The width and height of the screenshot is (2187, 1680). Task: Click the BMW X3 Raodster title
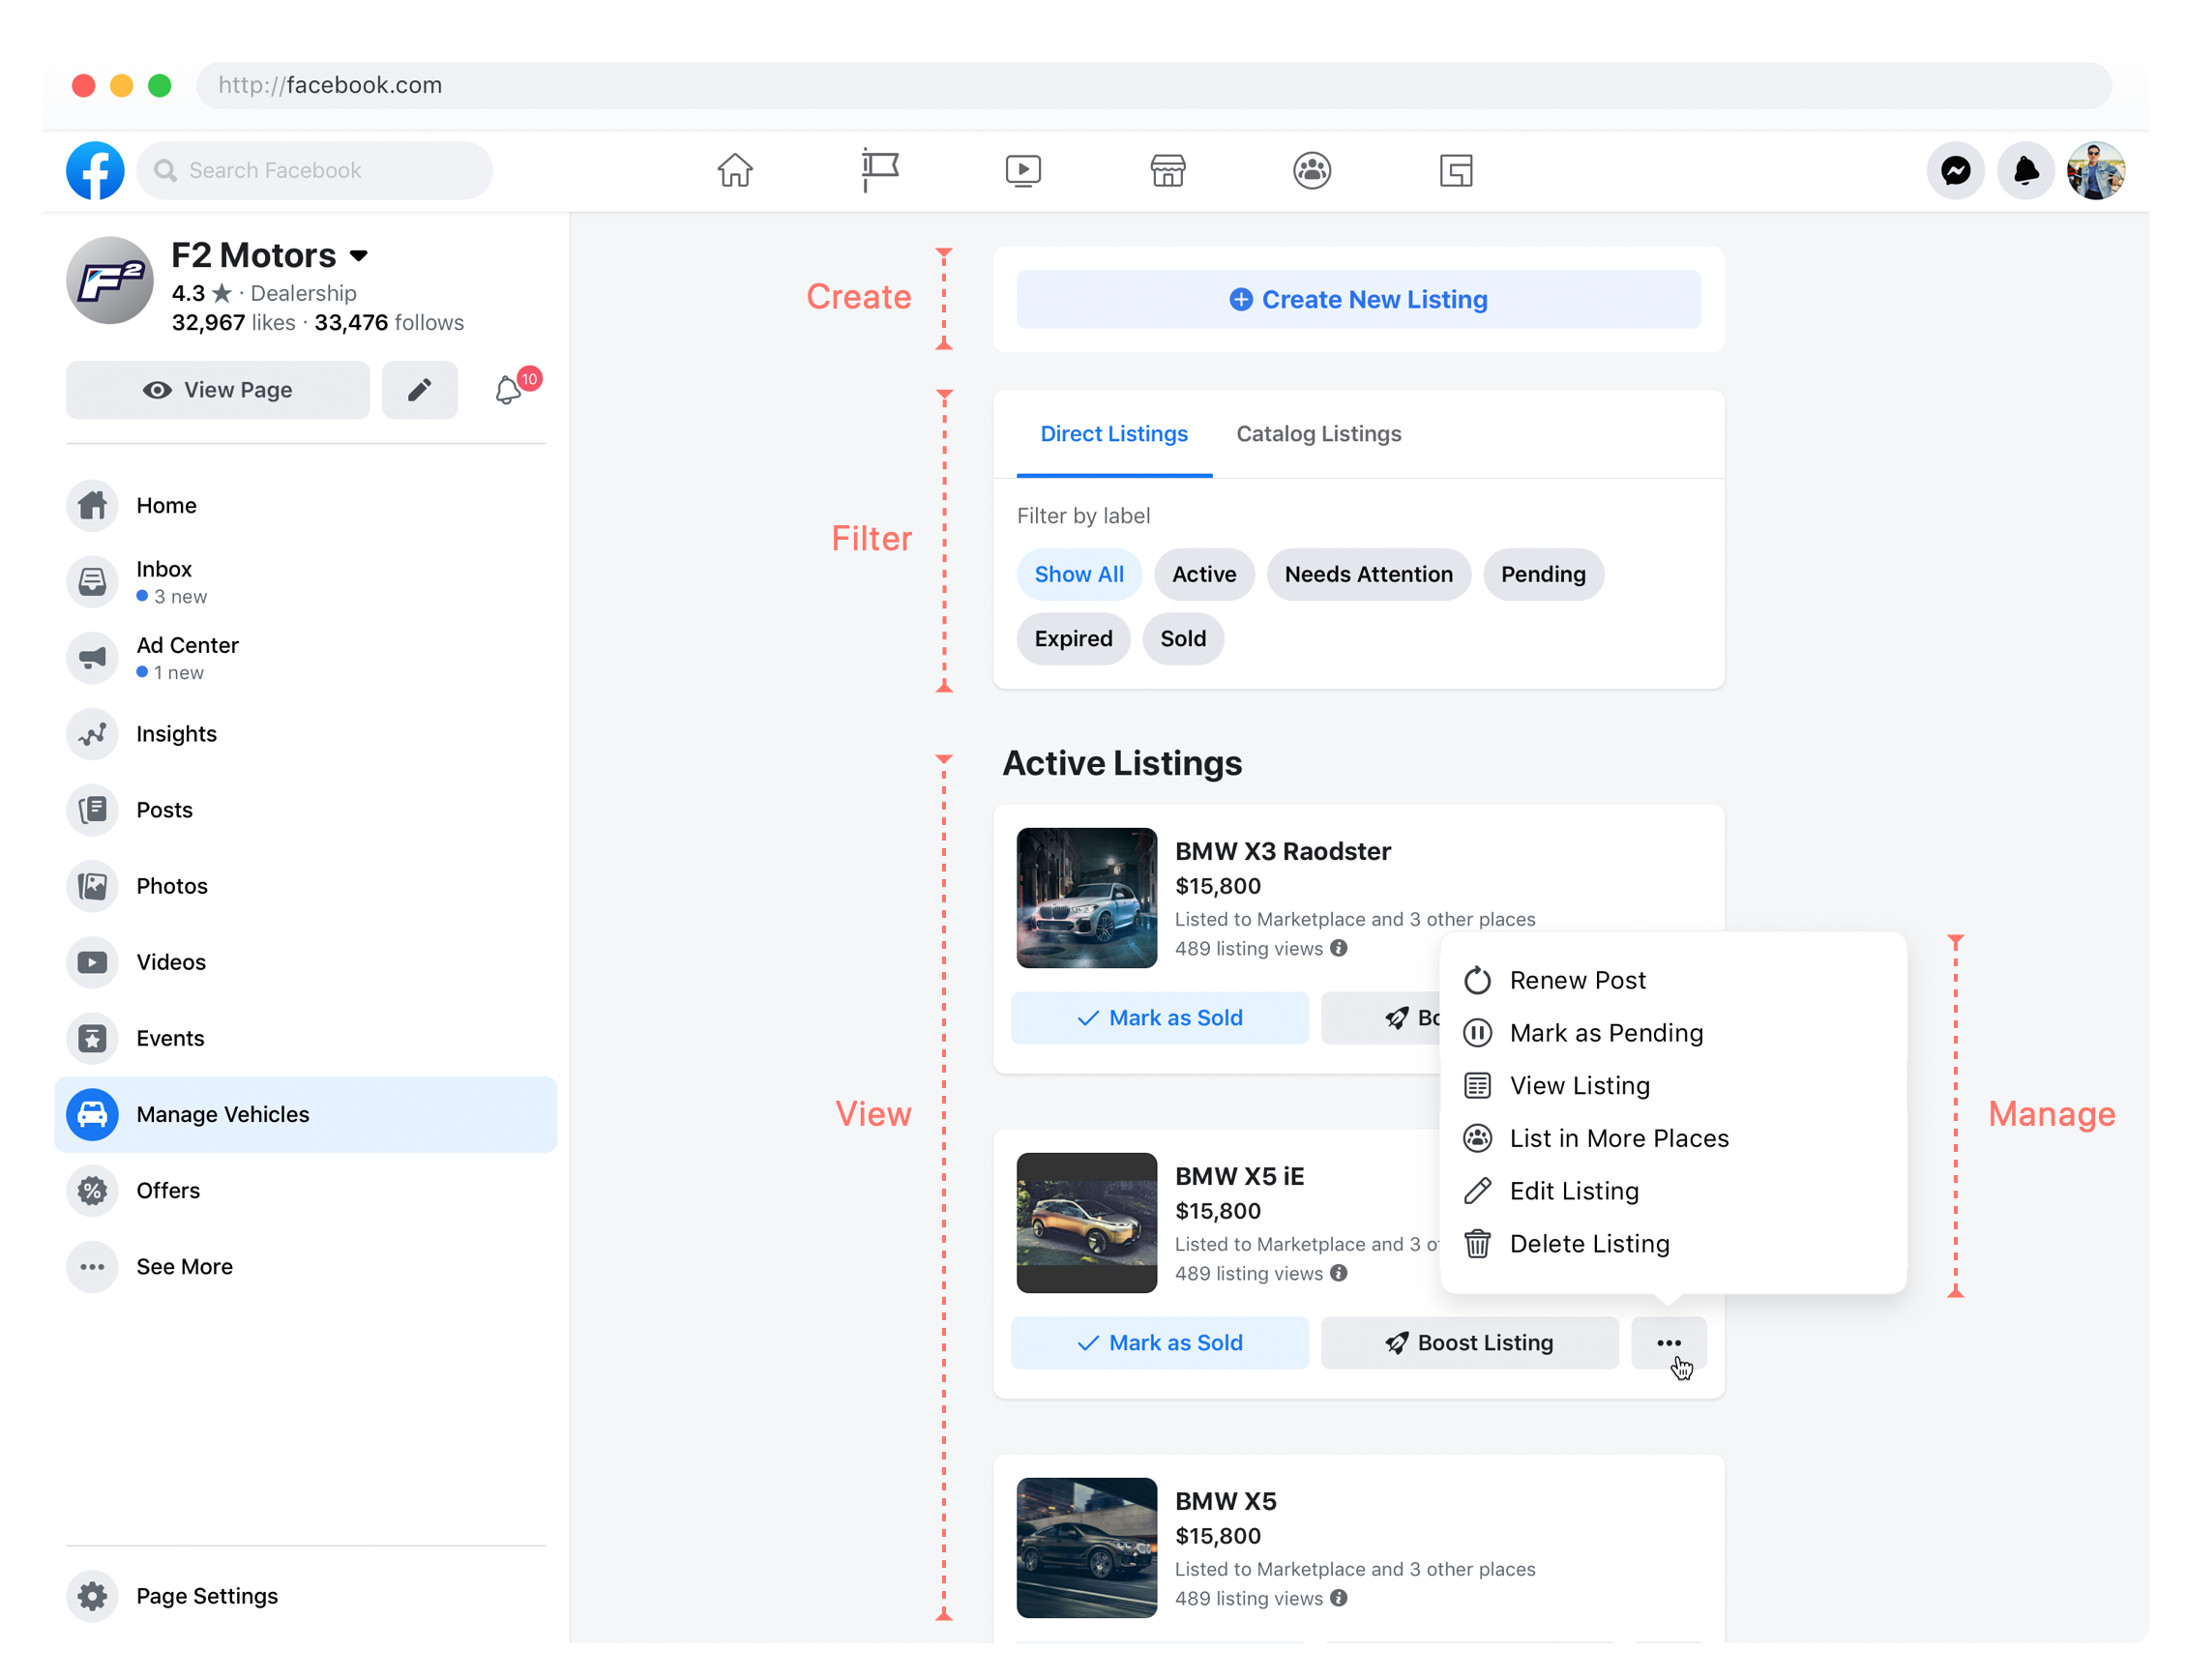tap(1282, 851)
